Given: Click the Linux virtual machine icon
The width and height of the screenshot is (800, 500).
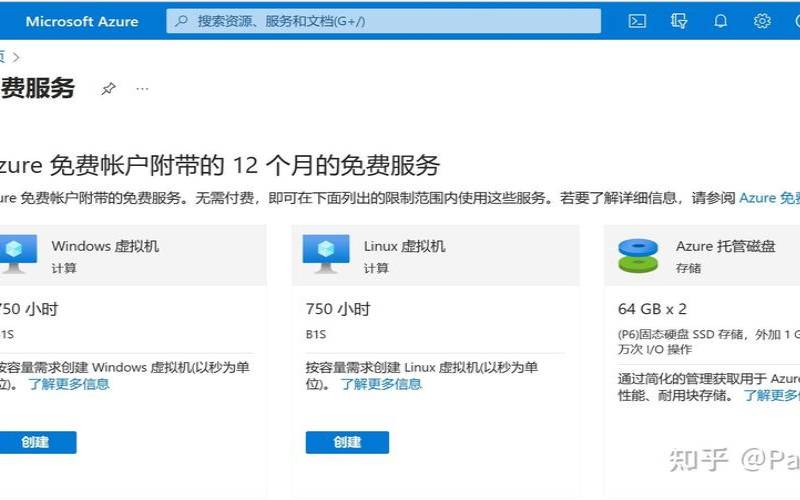Looking at the screenshot, I should coord(326,254).
